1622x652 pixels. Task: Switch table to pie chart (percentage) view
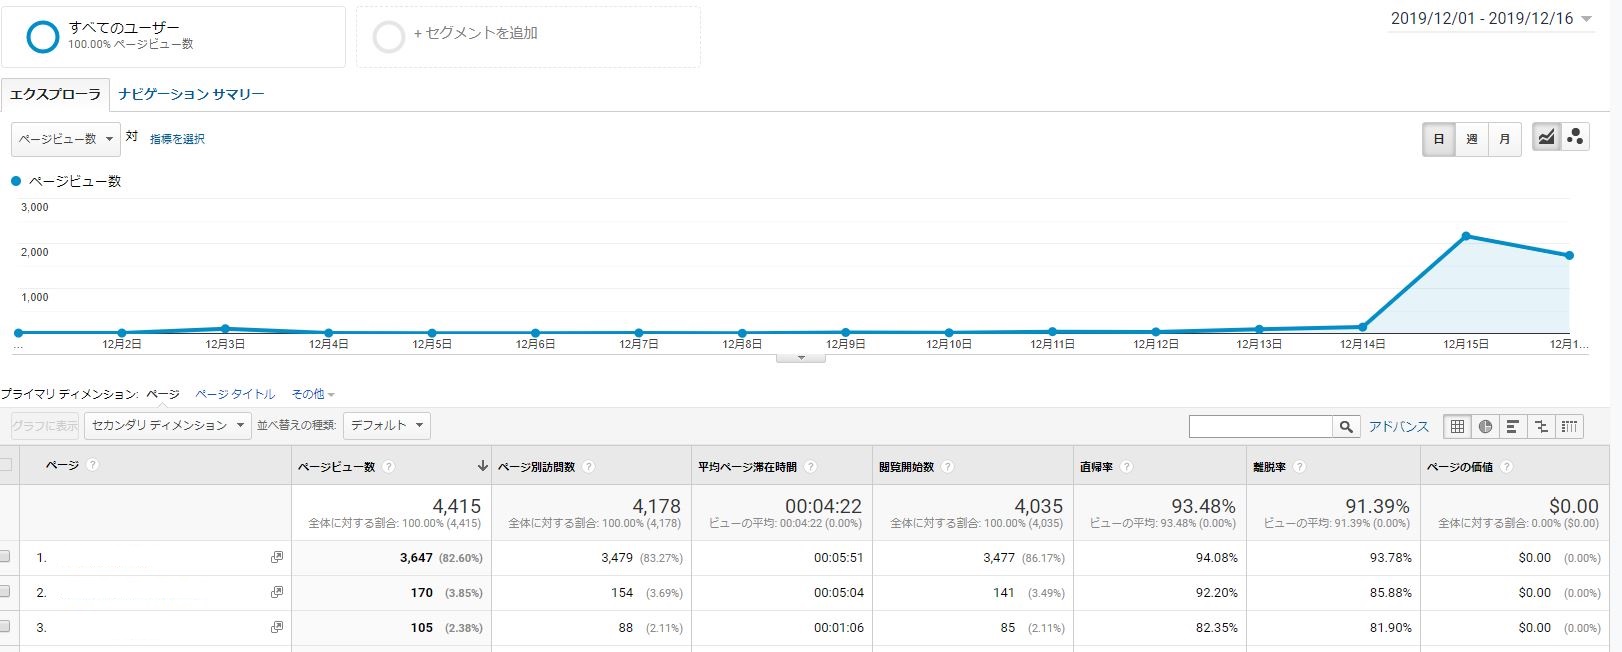coord(1485,427)
